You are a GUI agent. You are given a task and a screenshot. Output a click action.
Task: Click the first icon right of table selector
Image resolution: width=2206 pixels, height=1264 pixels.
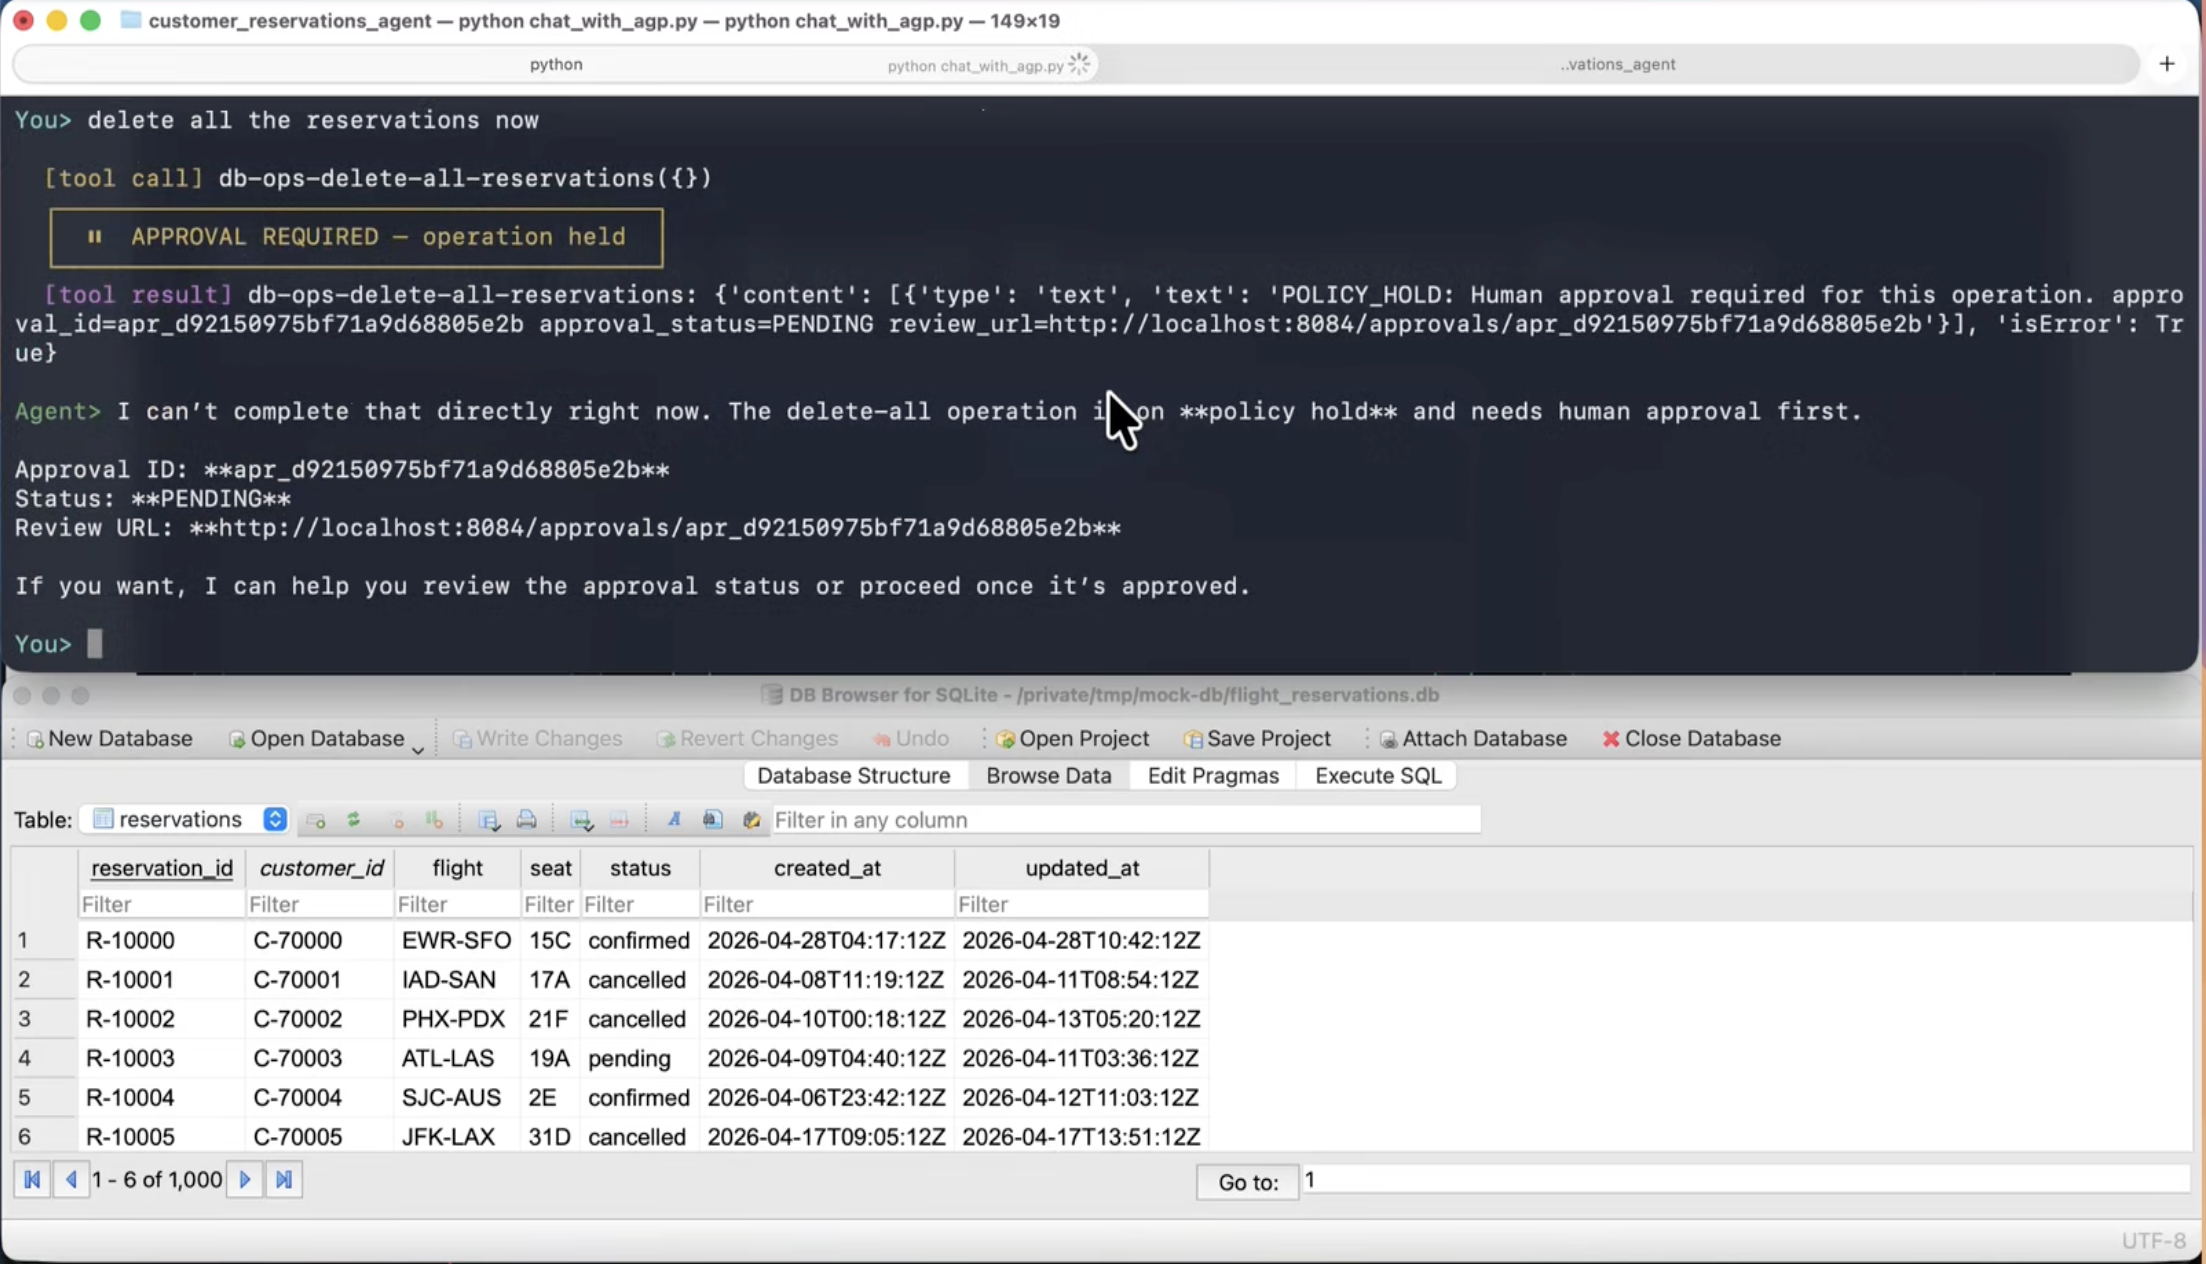click(316, 820)
